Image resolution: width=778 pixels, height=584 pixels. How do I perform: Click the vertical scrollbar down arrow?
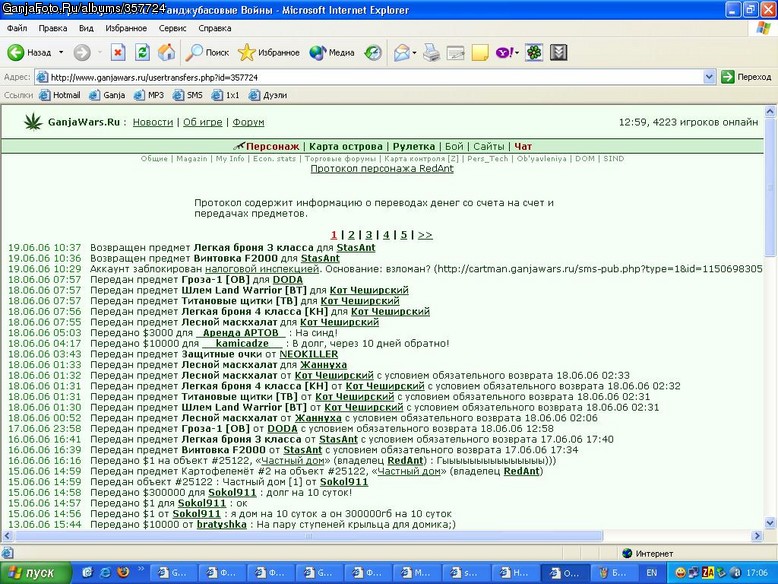(x=770, y=522)
